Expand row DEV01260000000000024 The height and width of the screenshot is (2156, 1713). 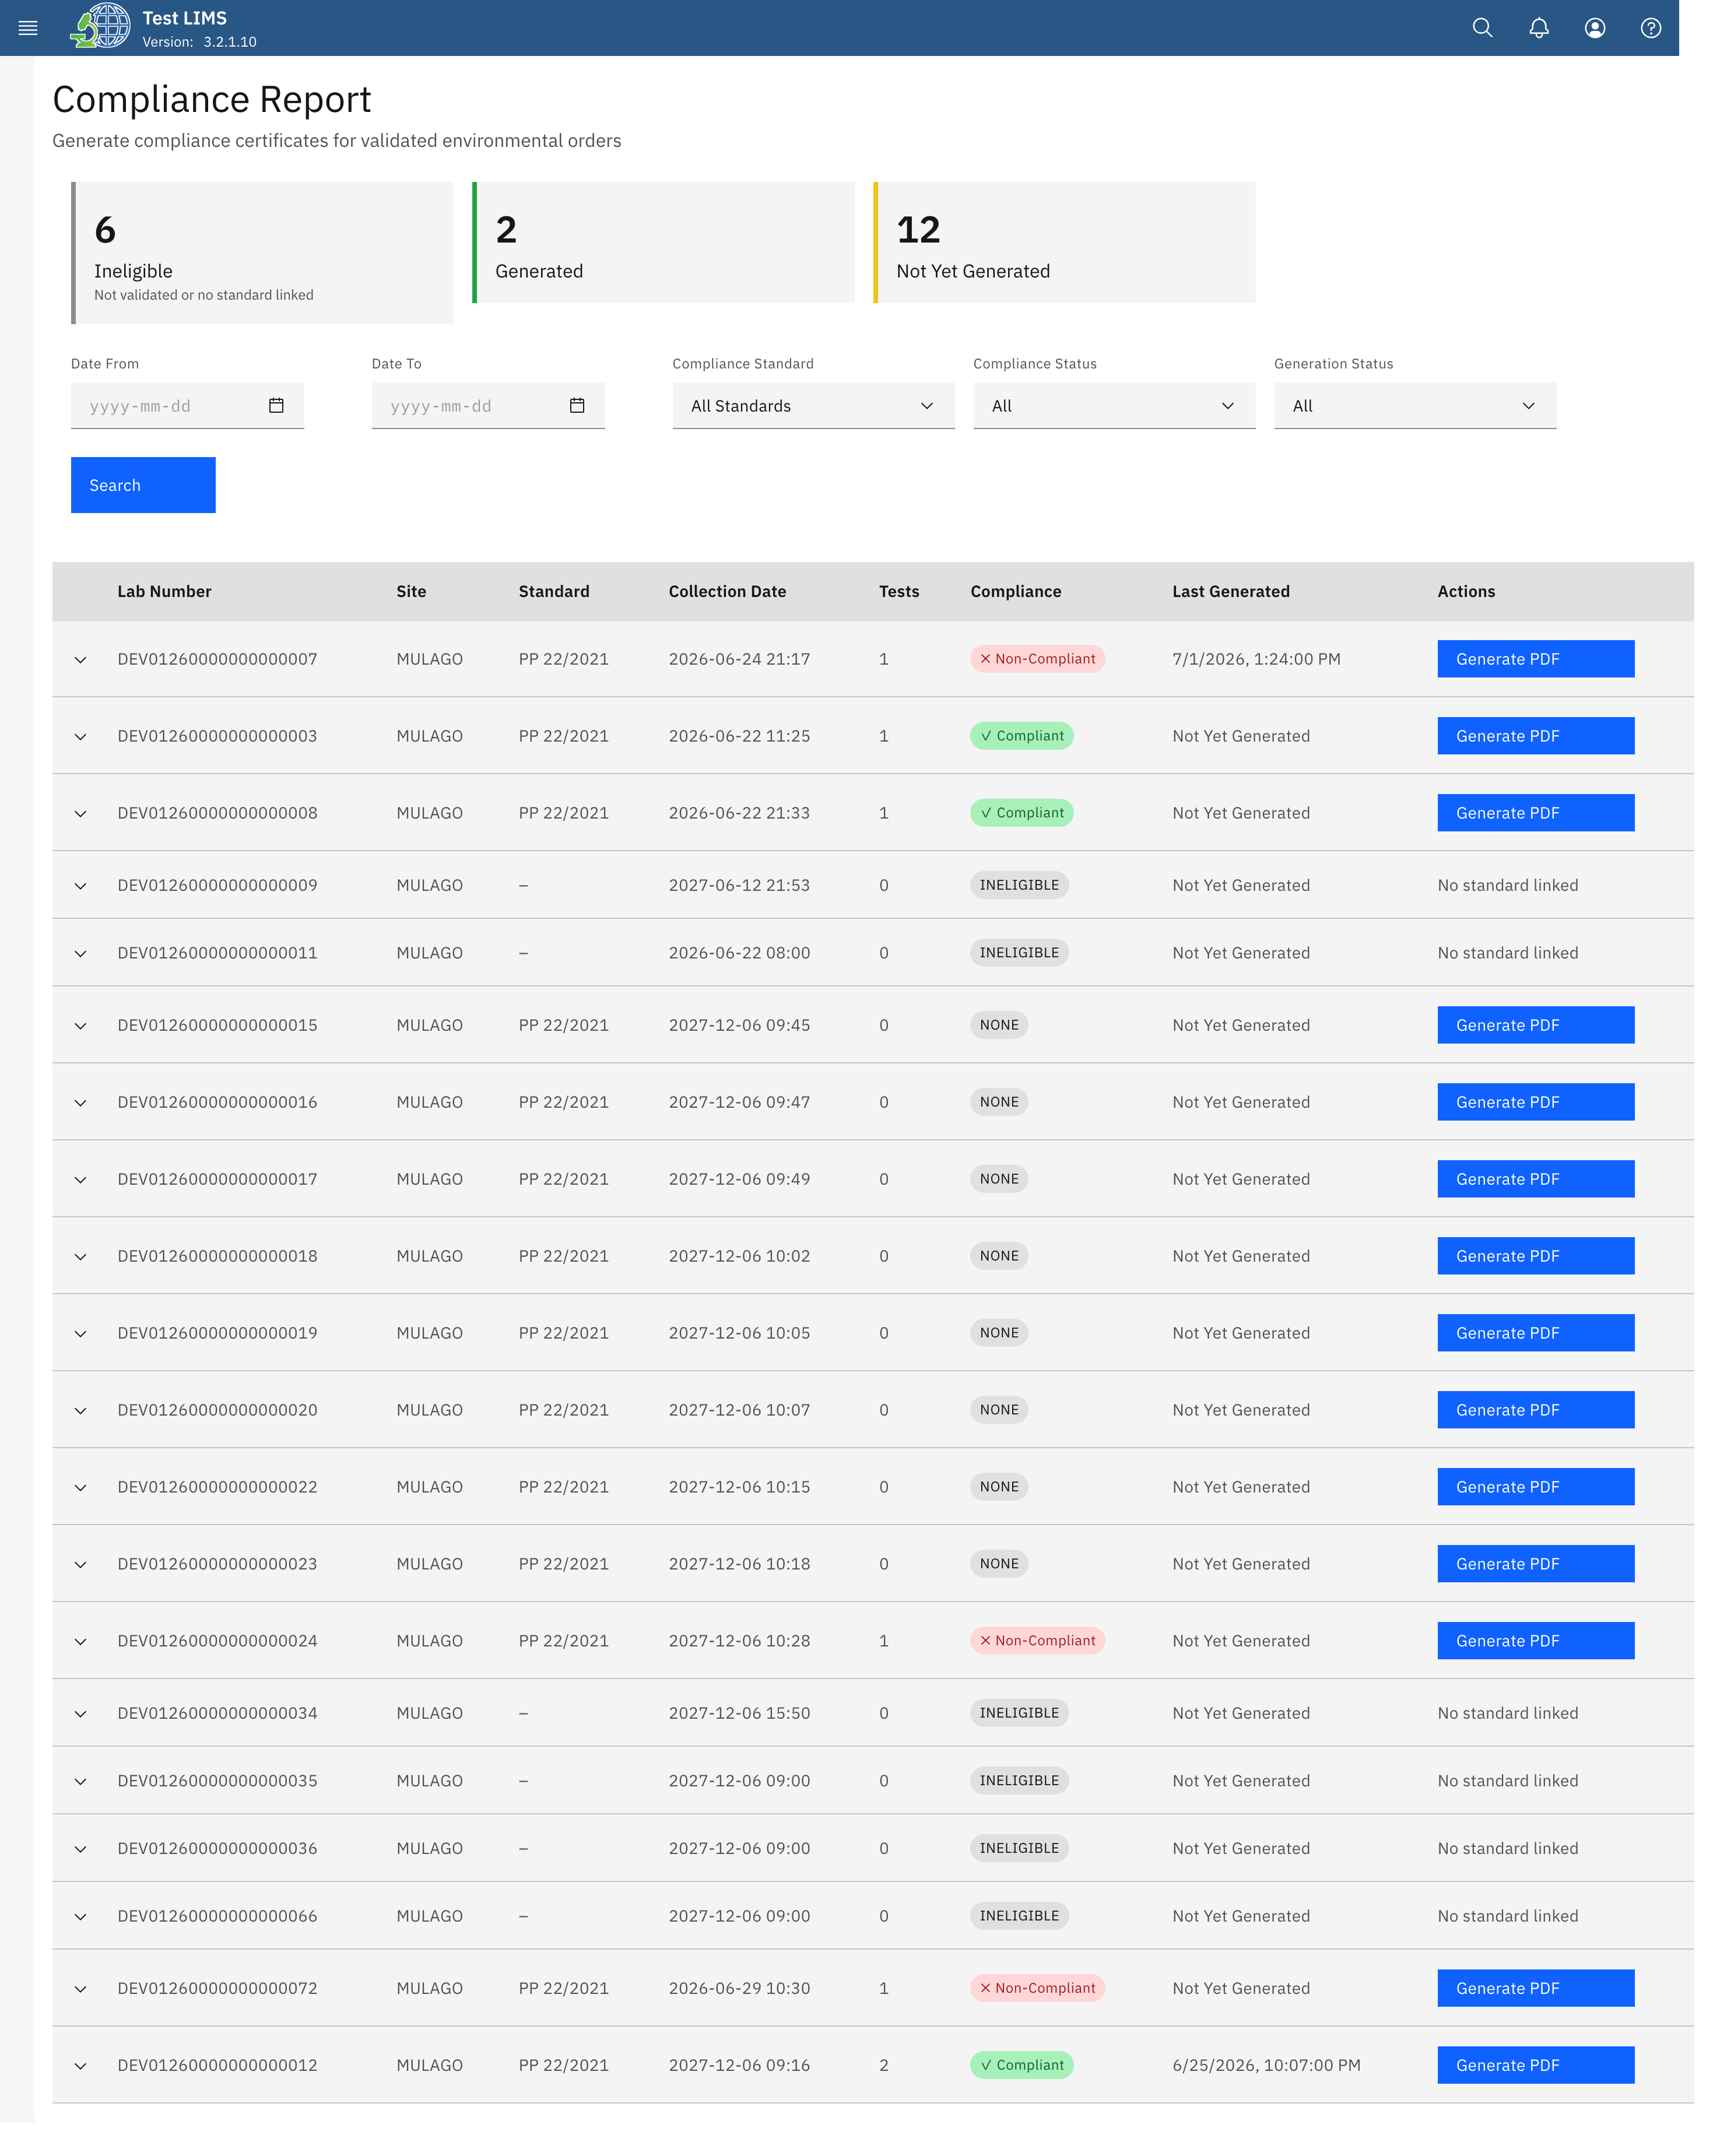81,1642
